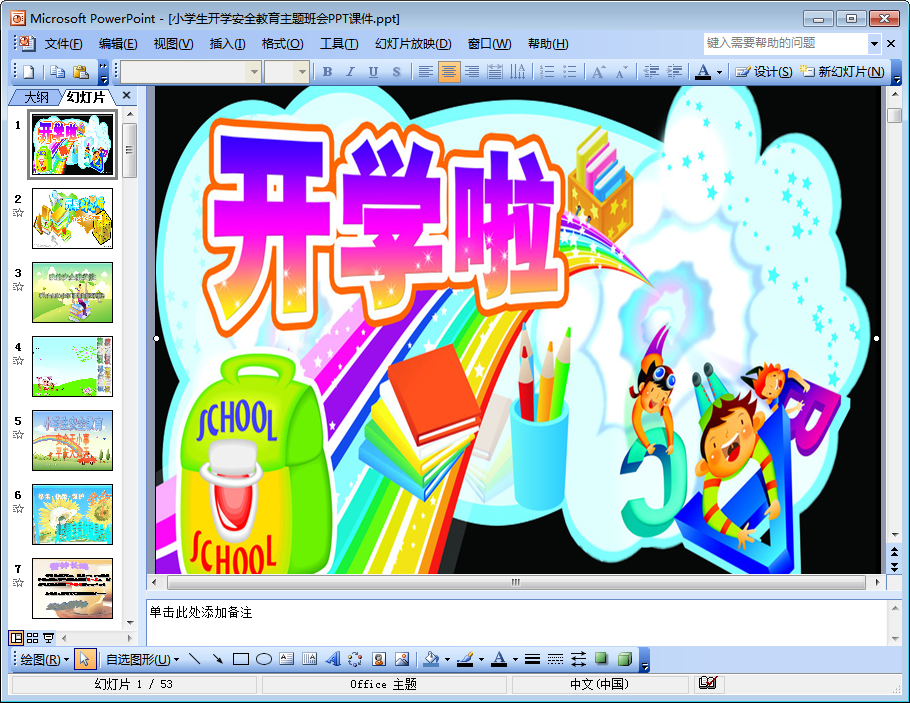This screenshot has width=910, height=703.
Task: Insert diagram or organization chart
Action: click(x=355, y=659)
